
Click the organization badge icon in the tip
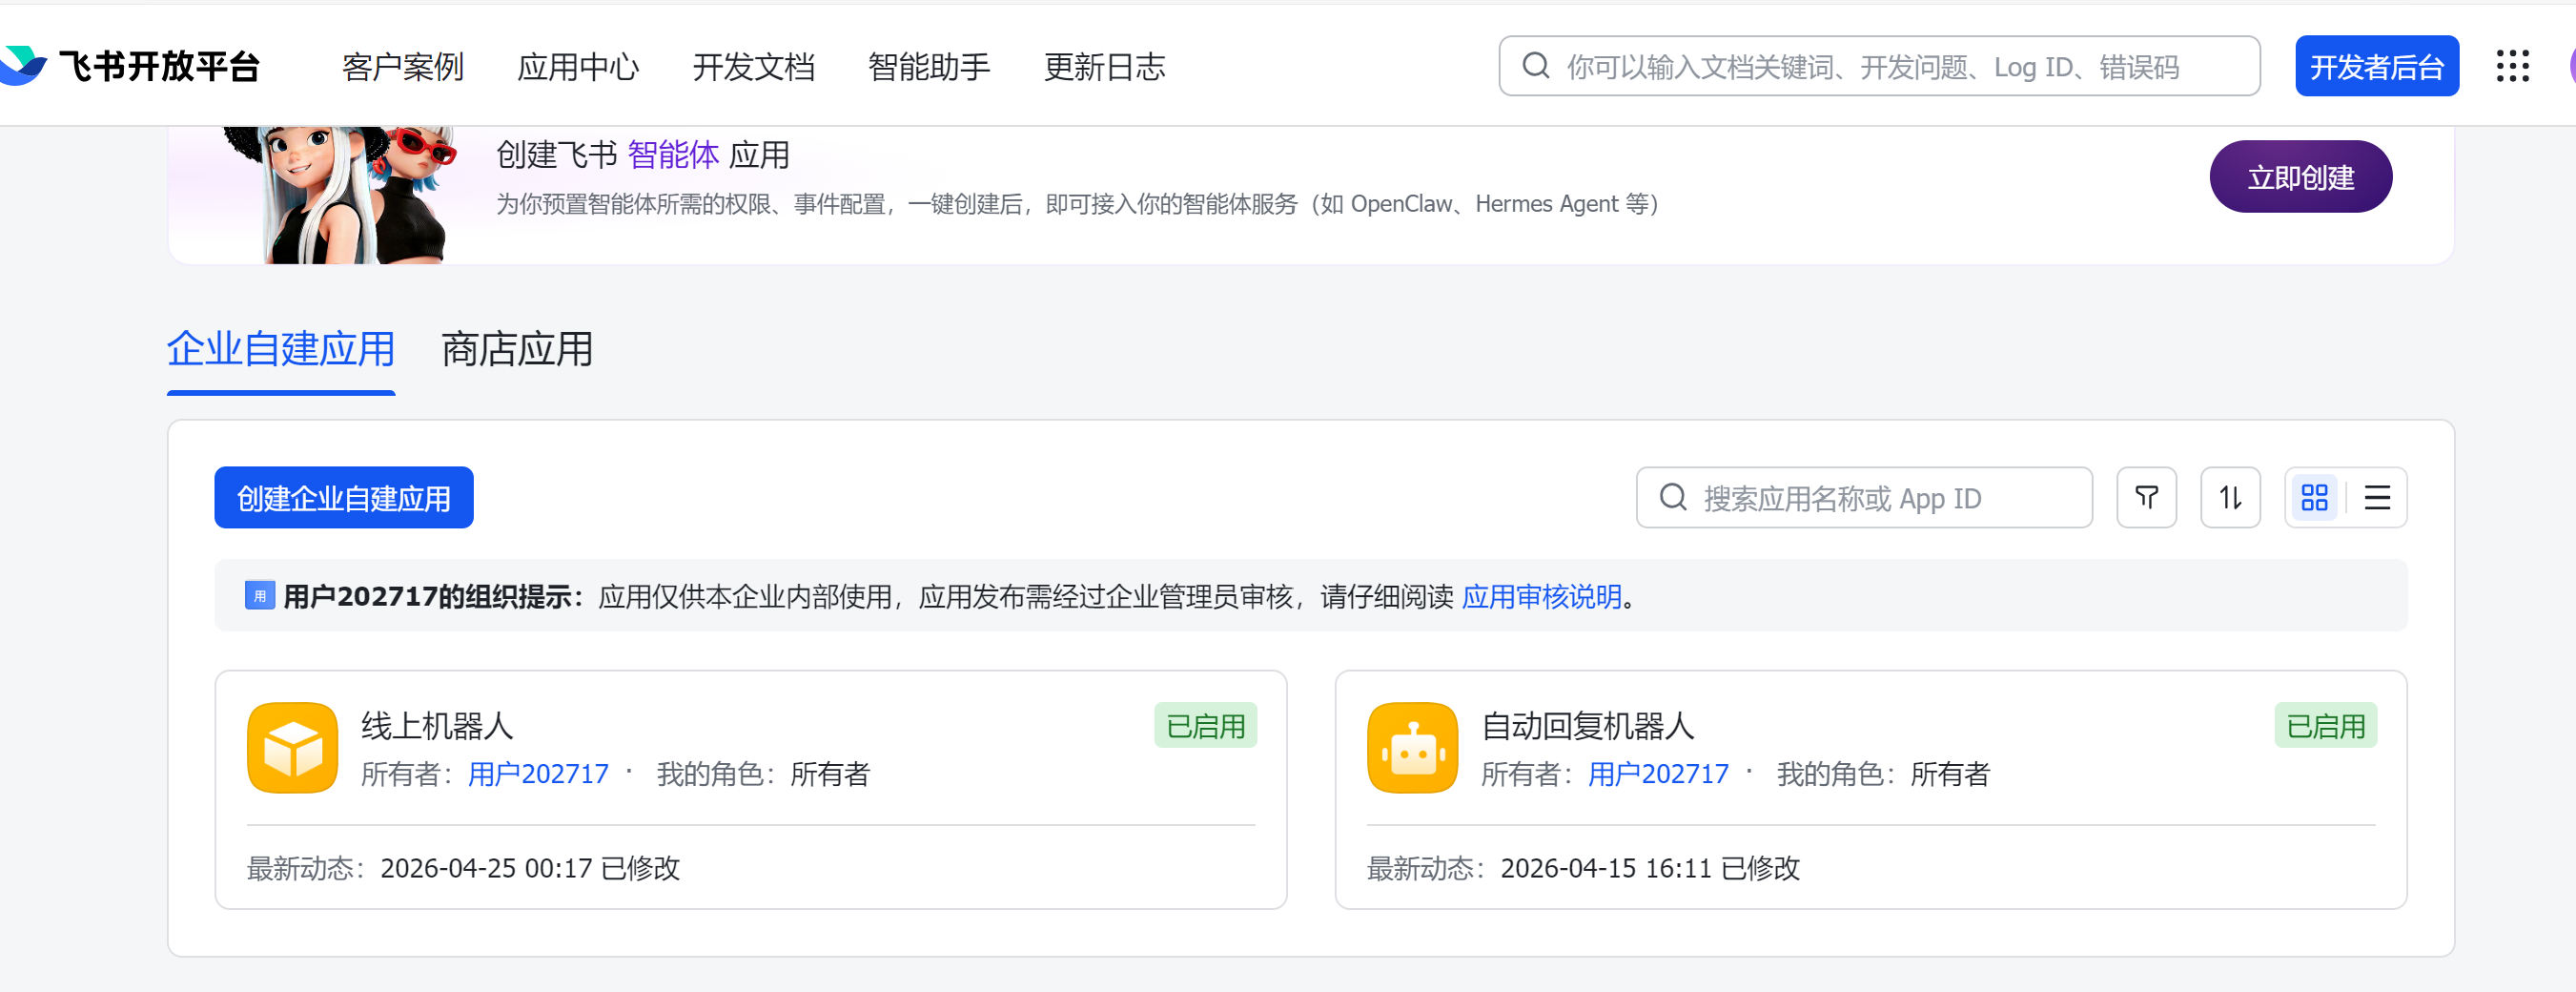(260, 595)
